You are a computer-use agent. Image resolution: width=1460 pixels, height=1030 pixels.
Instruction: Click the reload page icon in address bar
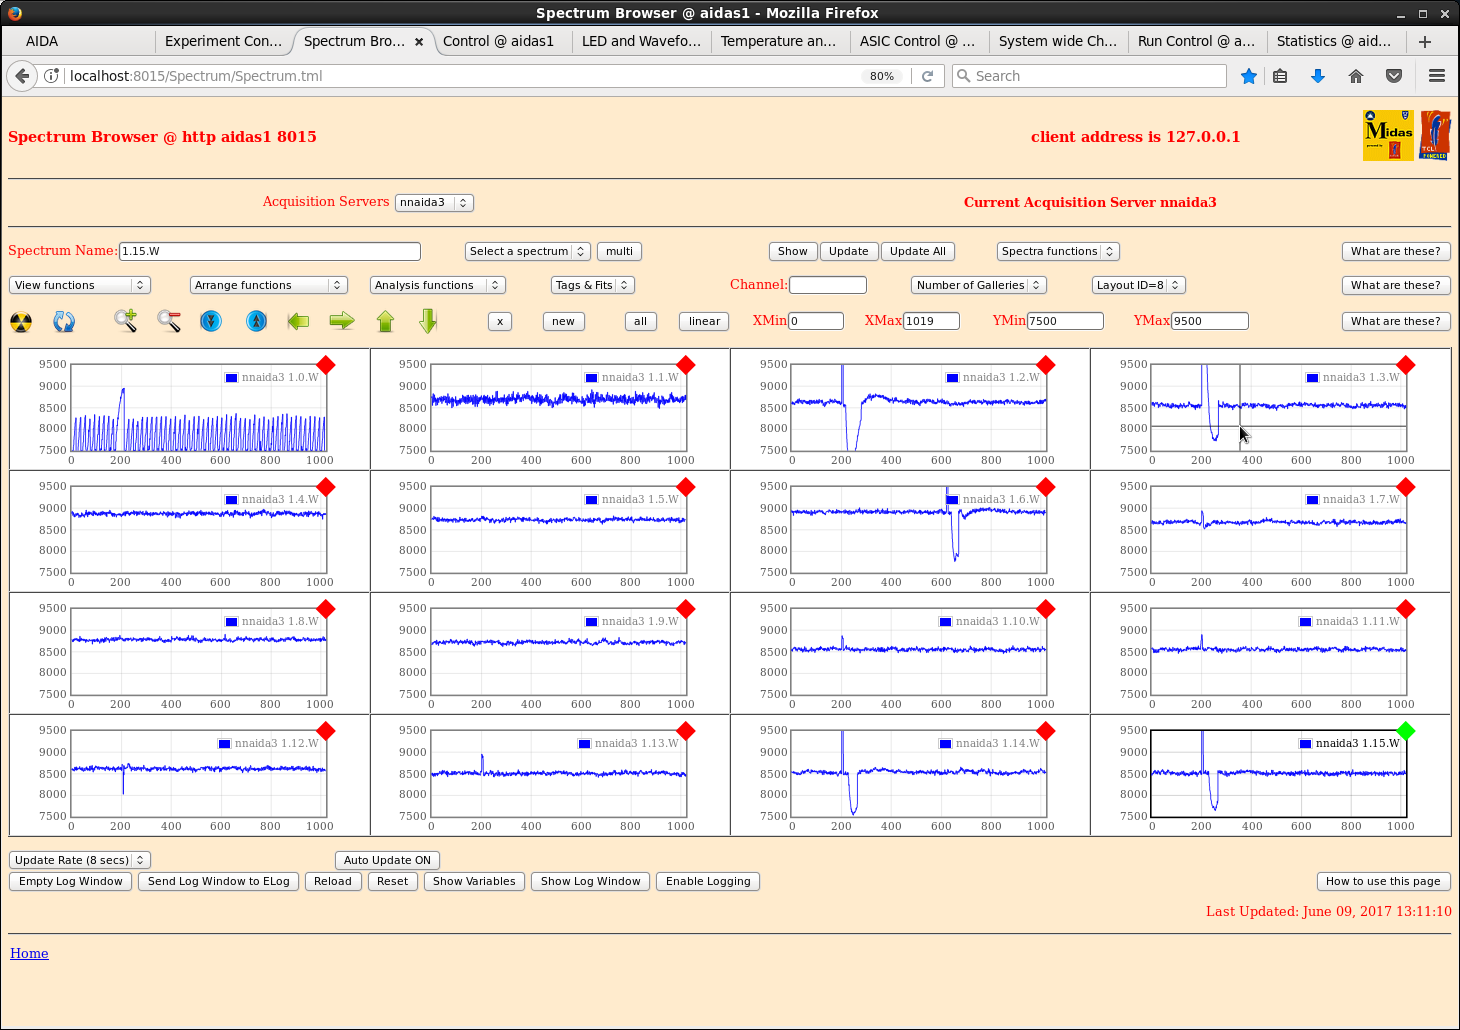(x=928, y=76)
